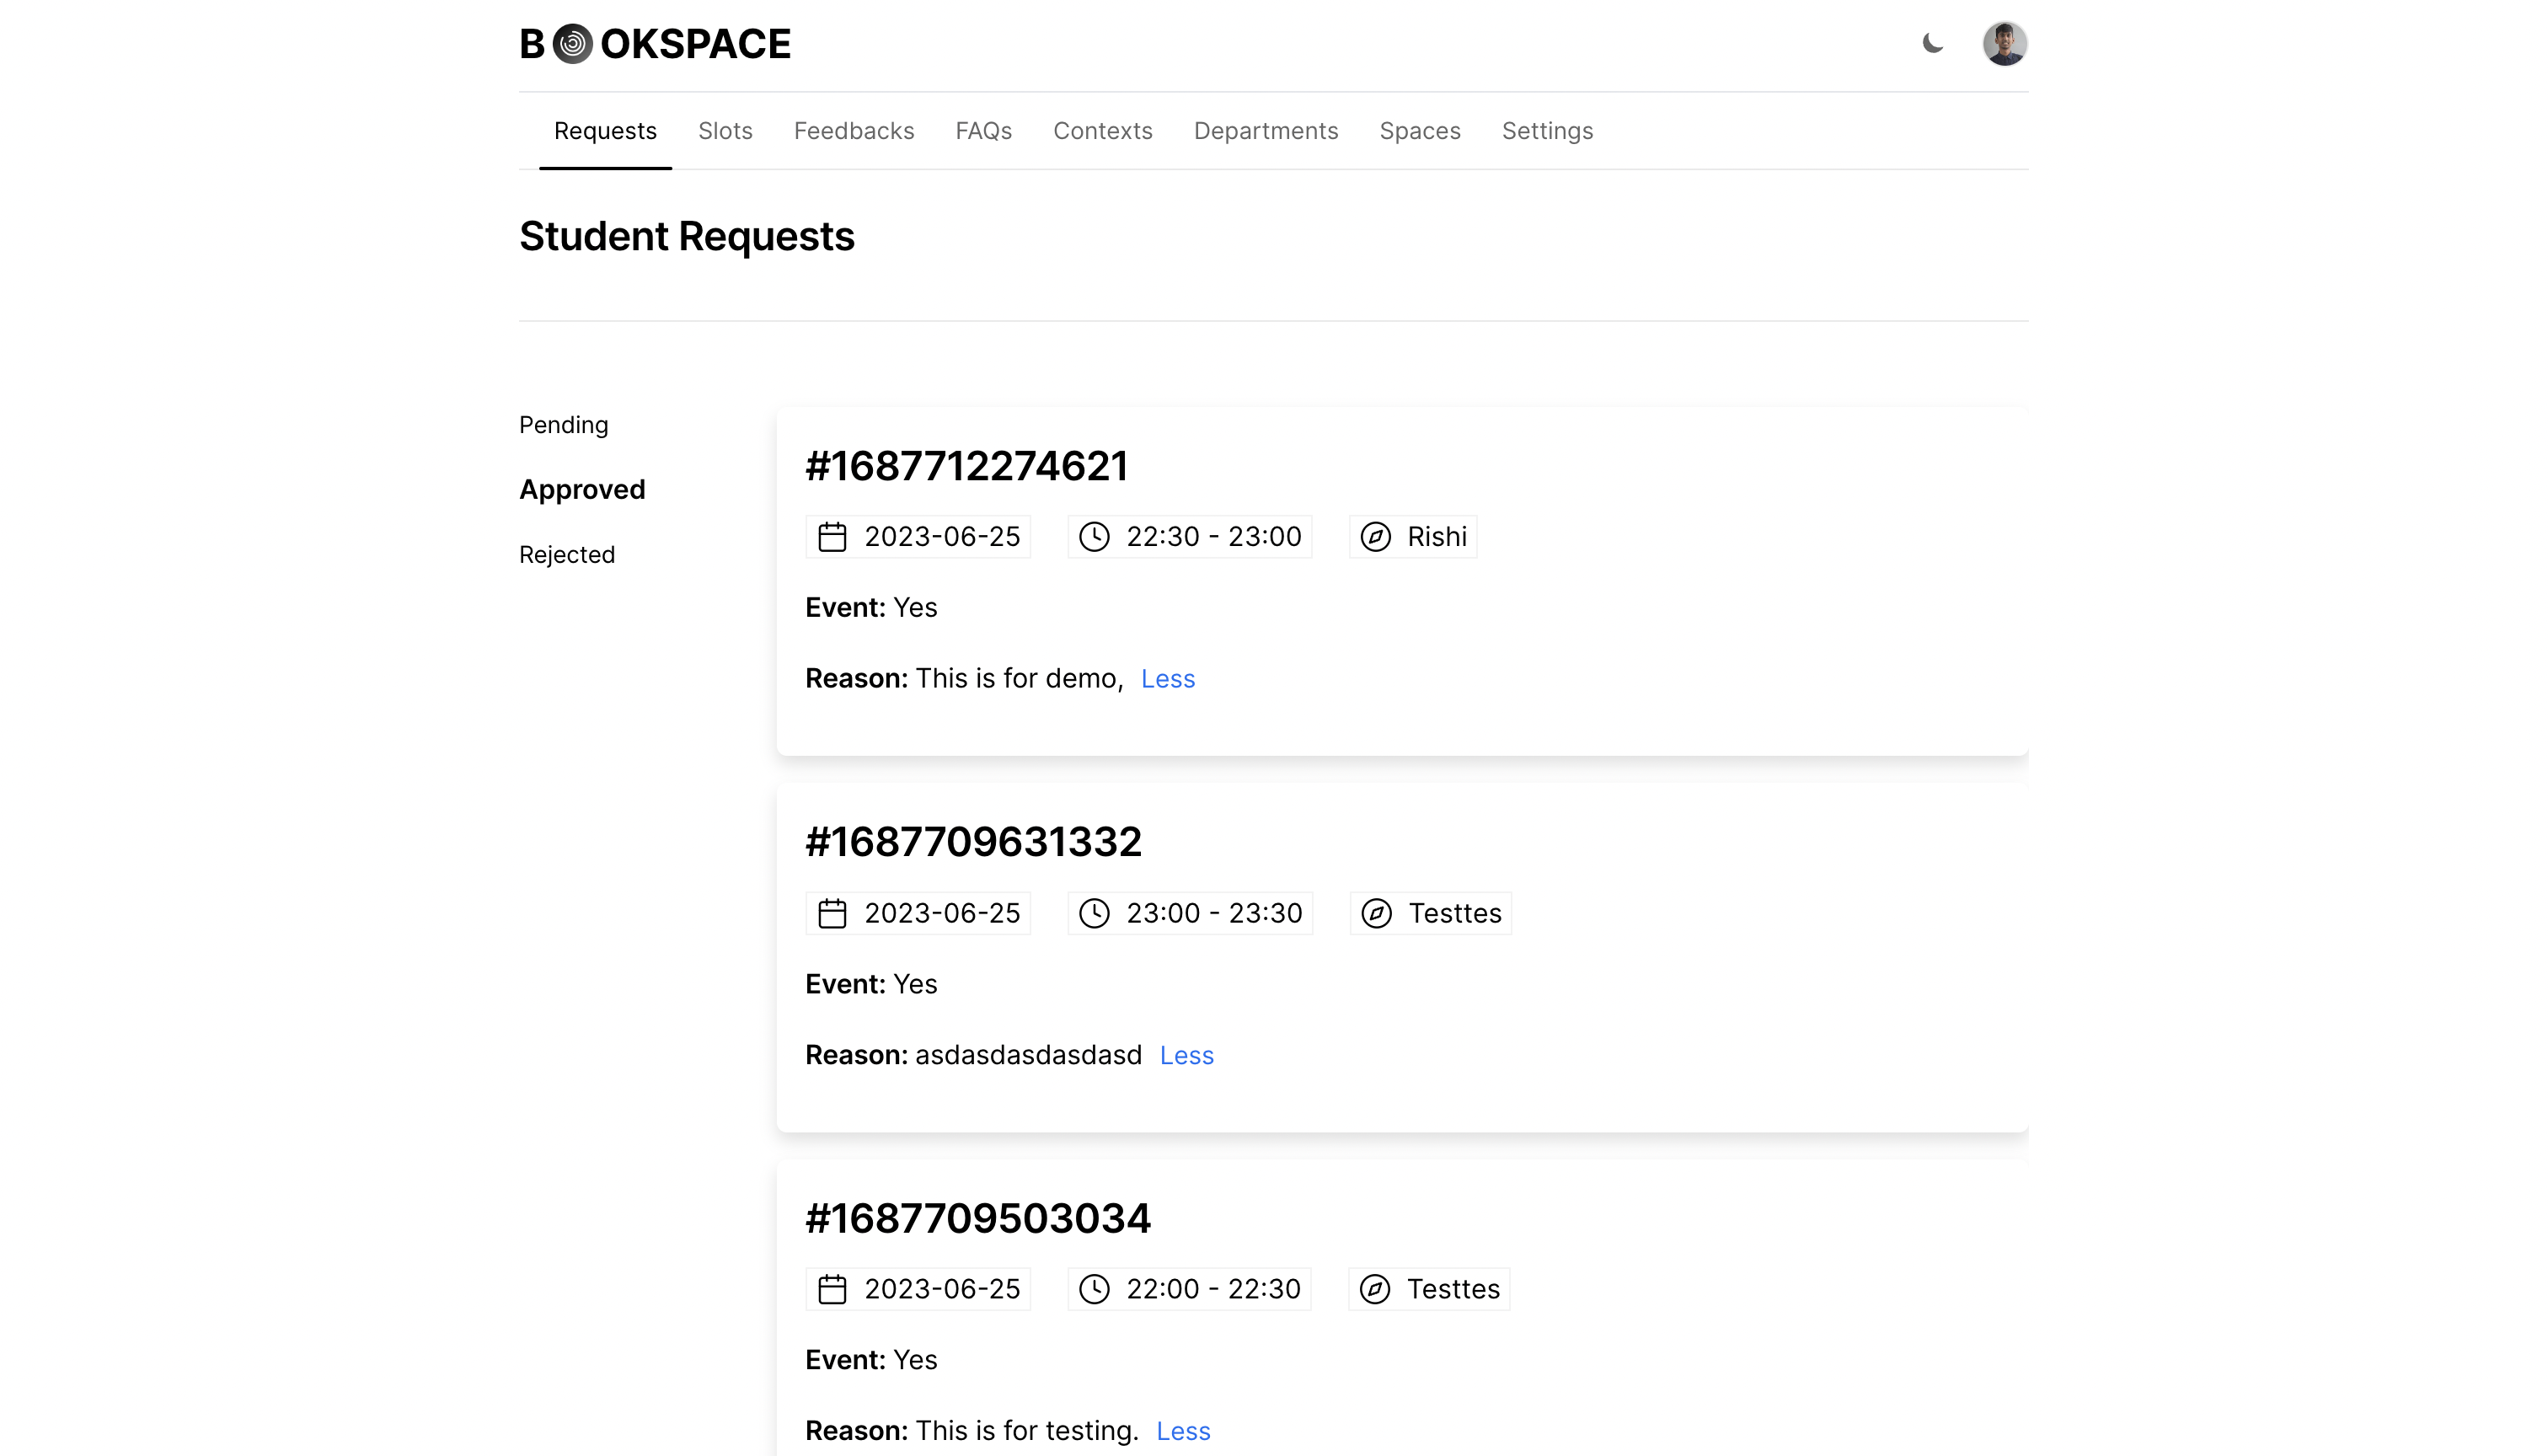
Task: Open the Requests tab
Action: coord(605,131)
